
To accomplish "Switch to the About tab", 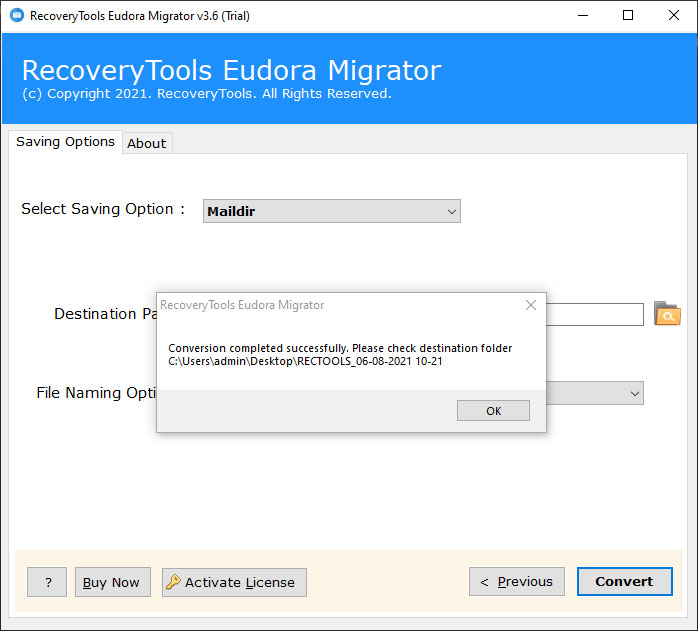I will point(146,143).
